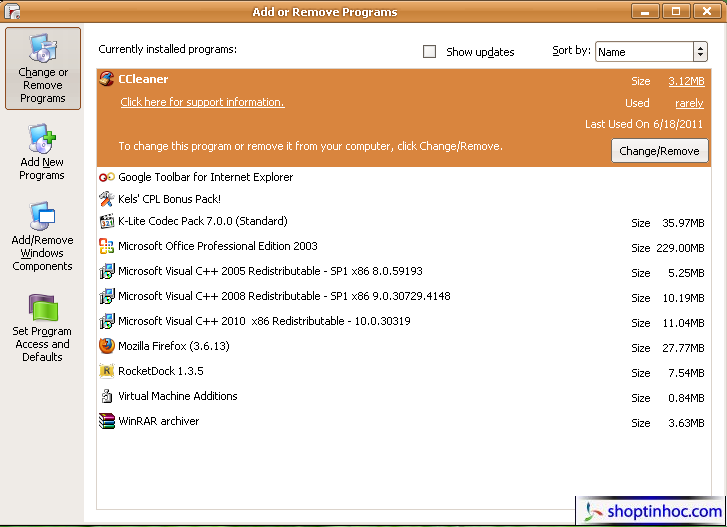This screenshot has width=727, height=527.
Task: Select Kels' CPL Bonus Pack! entry
Action: (403, 199)
